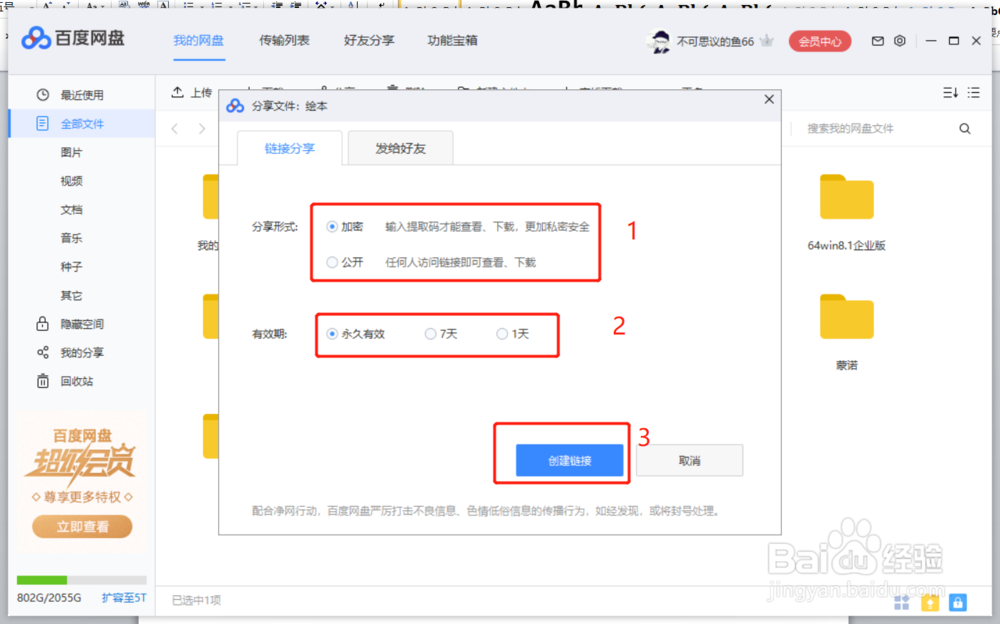Click the document icon for 全部文件
Image resolution: width=1000 pixels, height=624 pixels.
43,124
